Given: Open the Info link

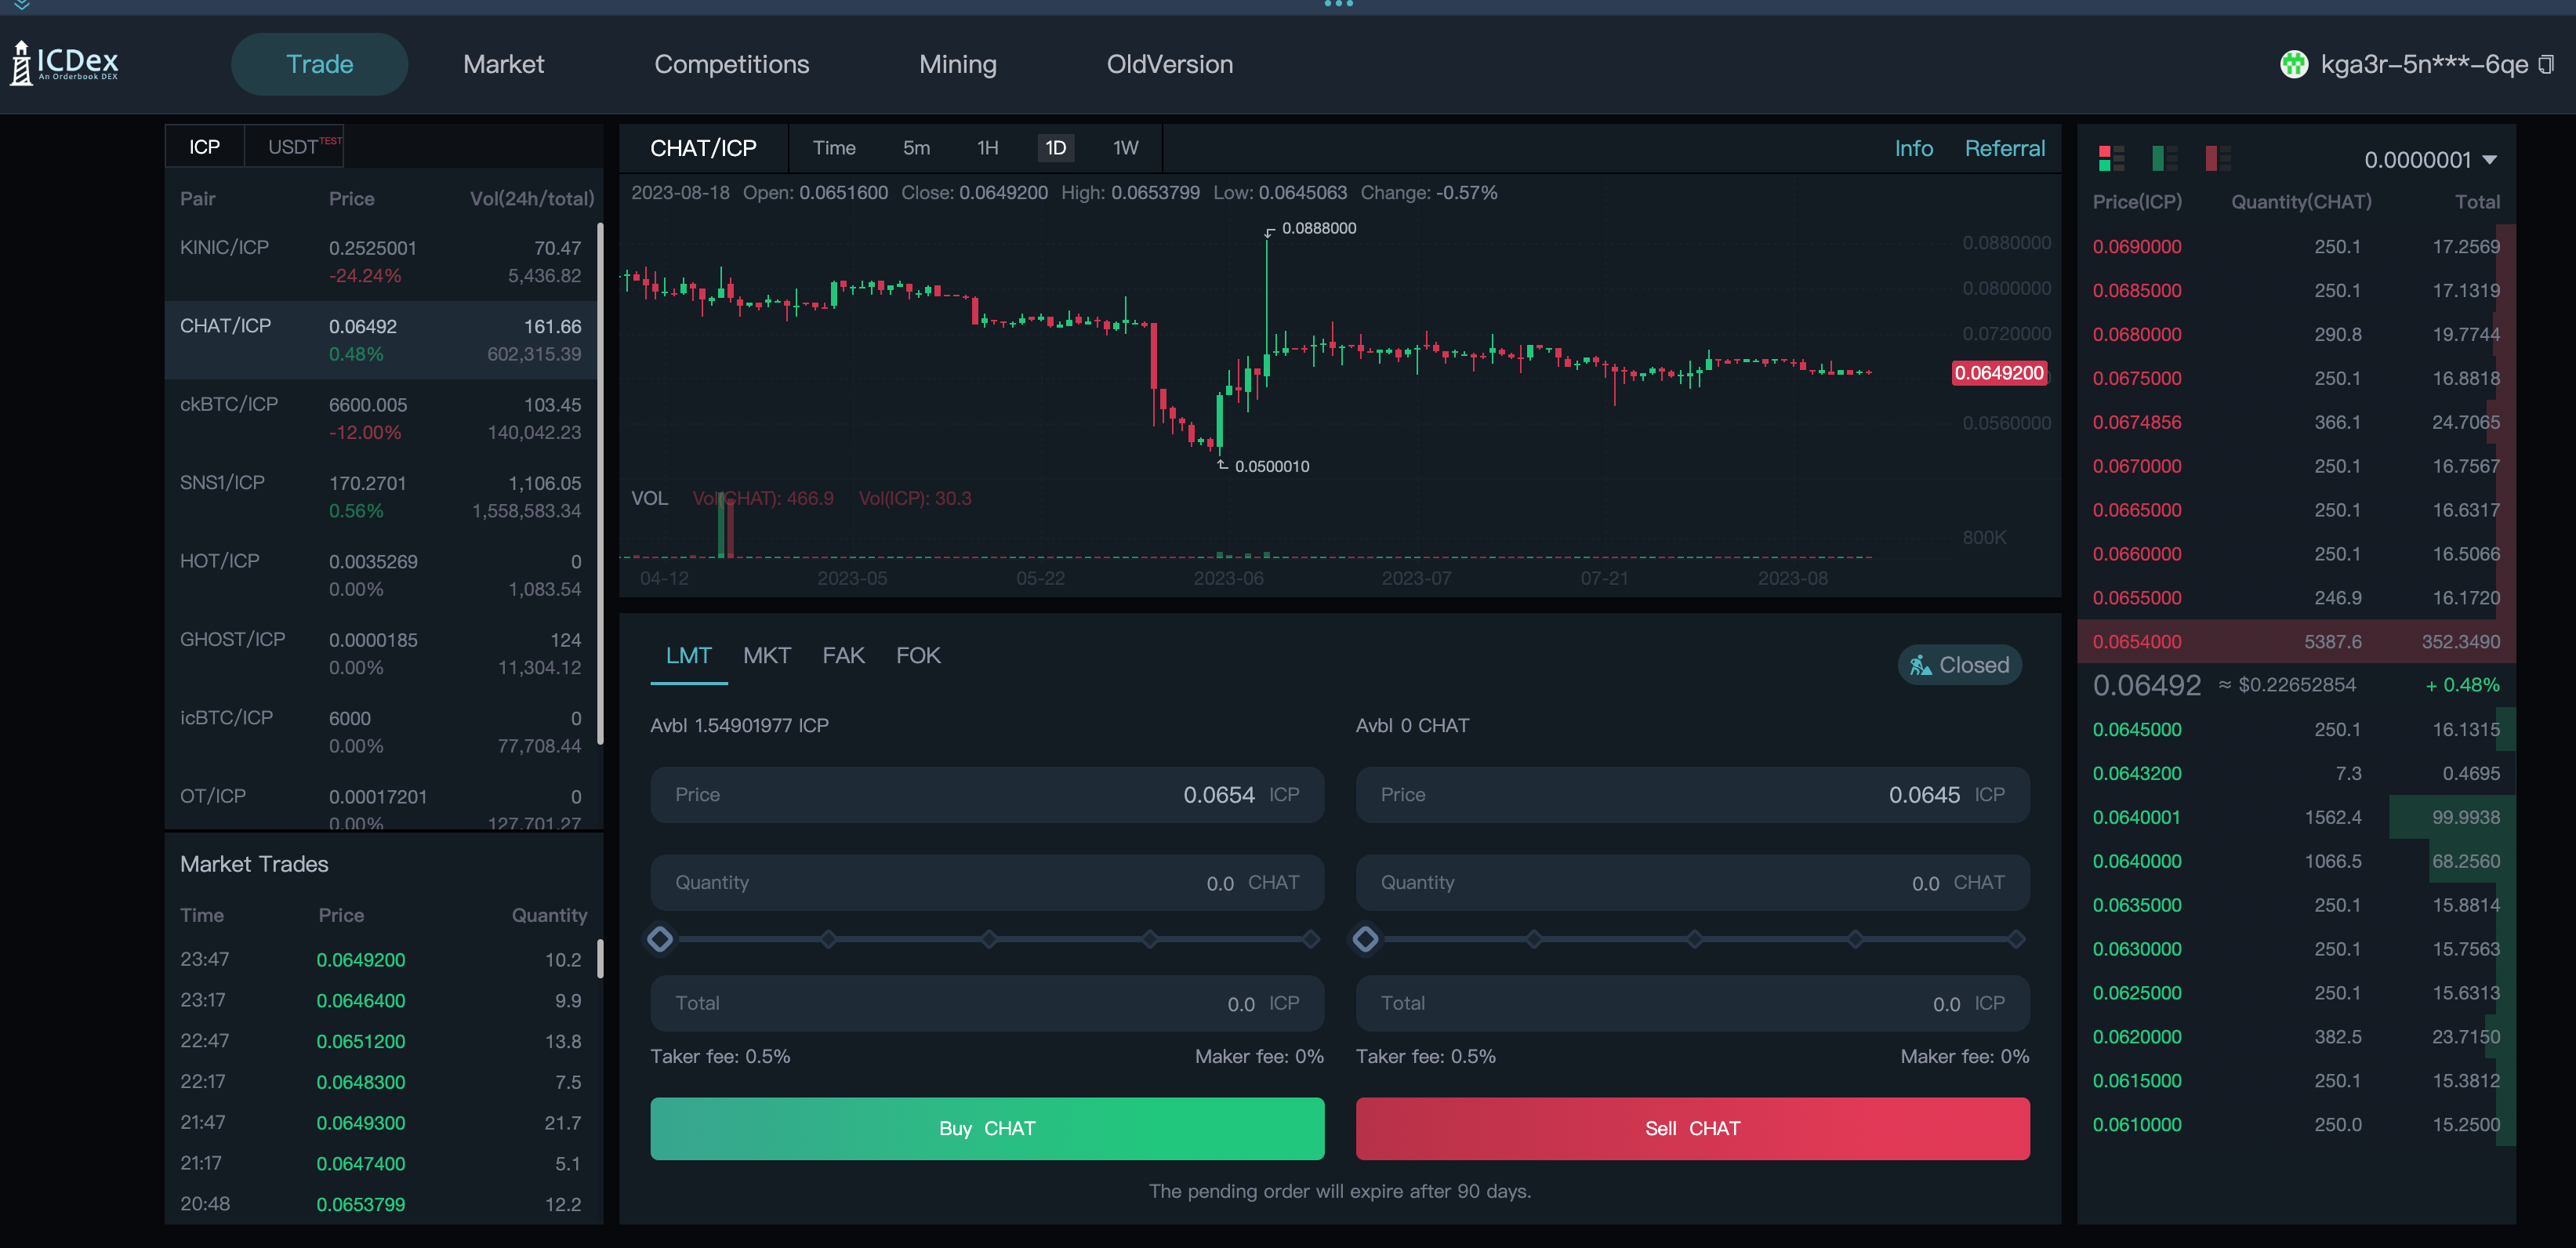Looking at the screenshot, I should tap(1913, 148).
